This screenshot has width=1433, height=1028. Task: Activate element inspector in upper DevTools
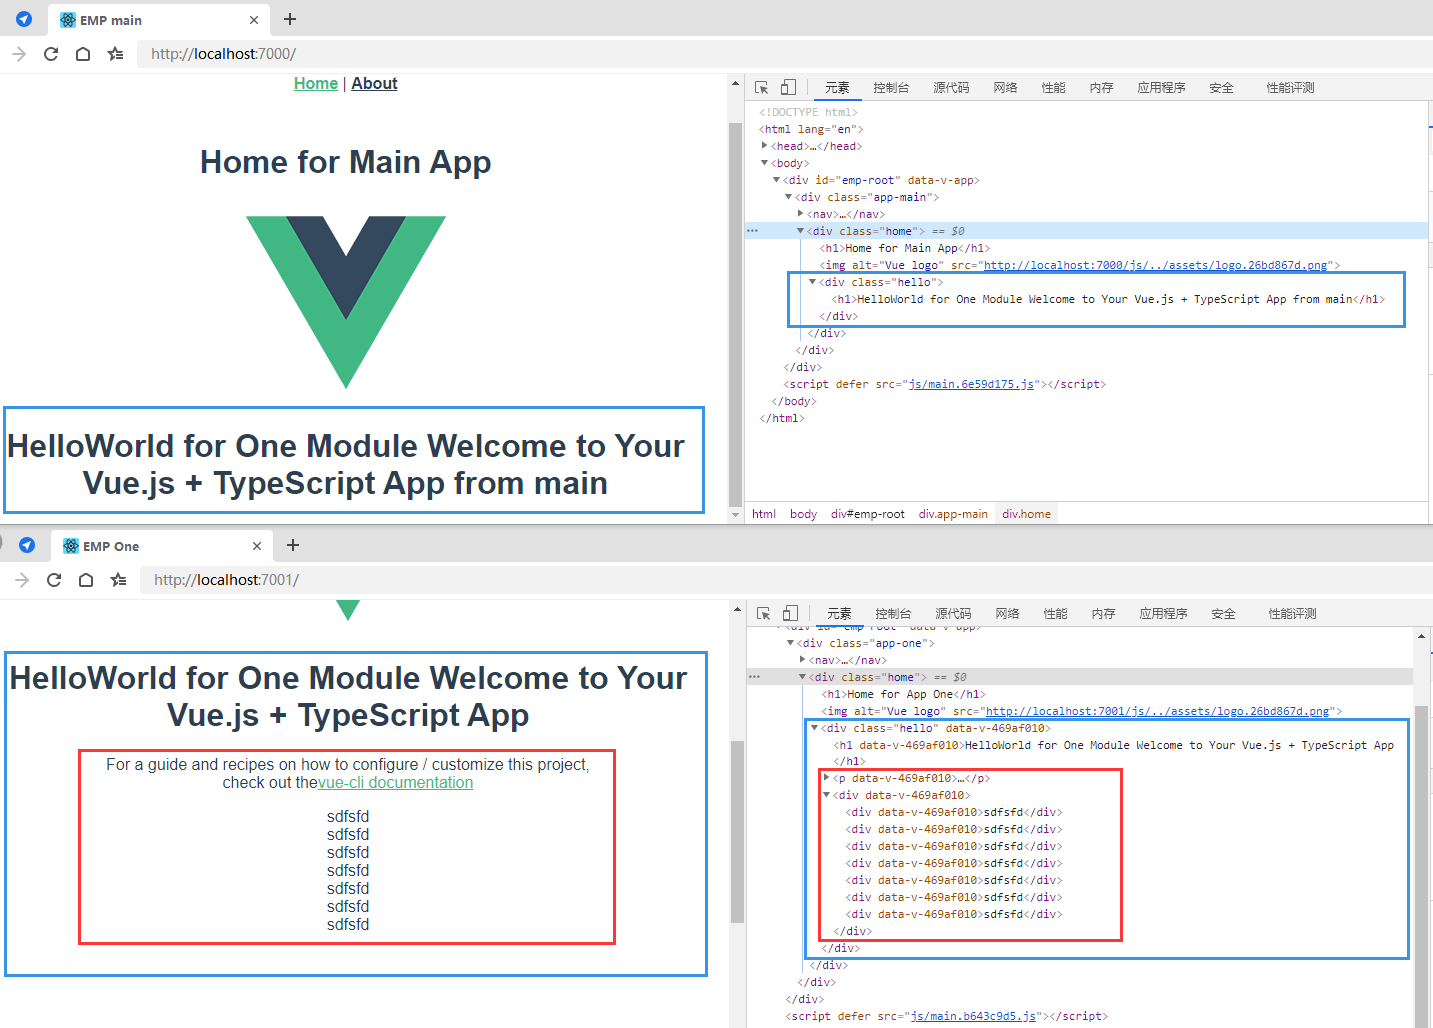(762, 88)
